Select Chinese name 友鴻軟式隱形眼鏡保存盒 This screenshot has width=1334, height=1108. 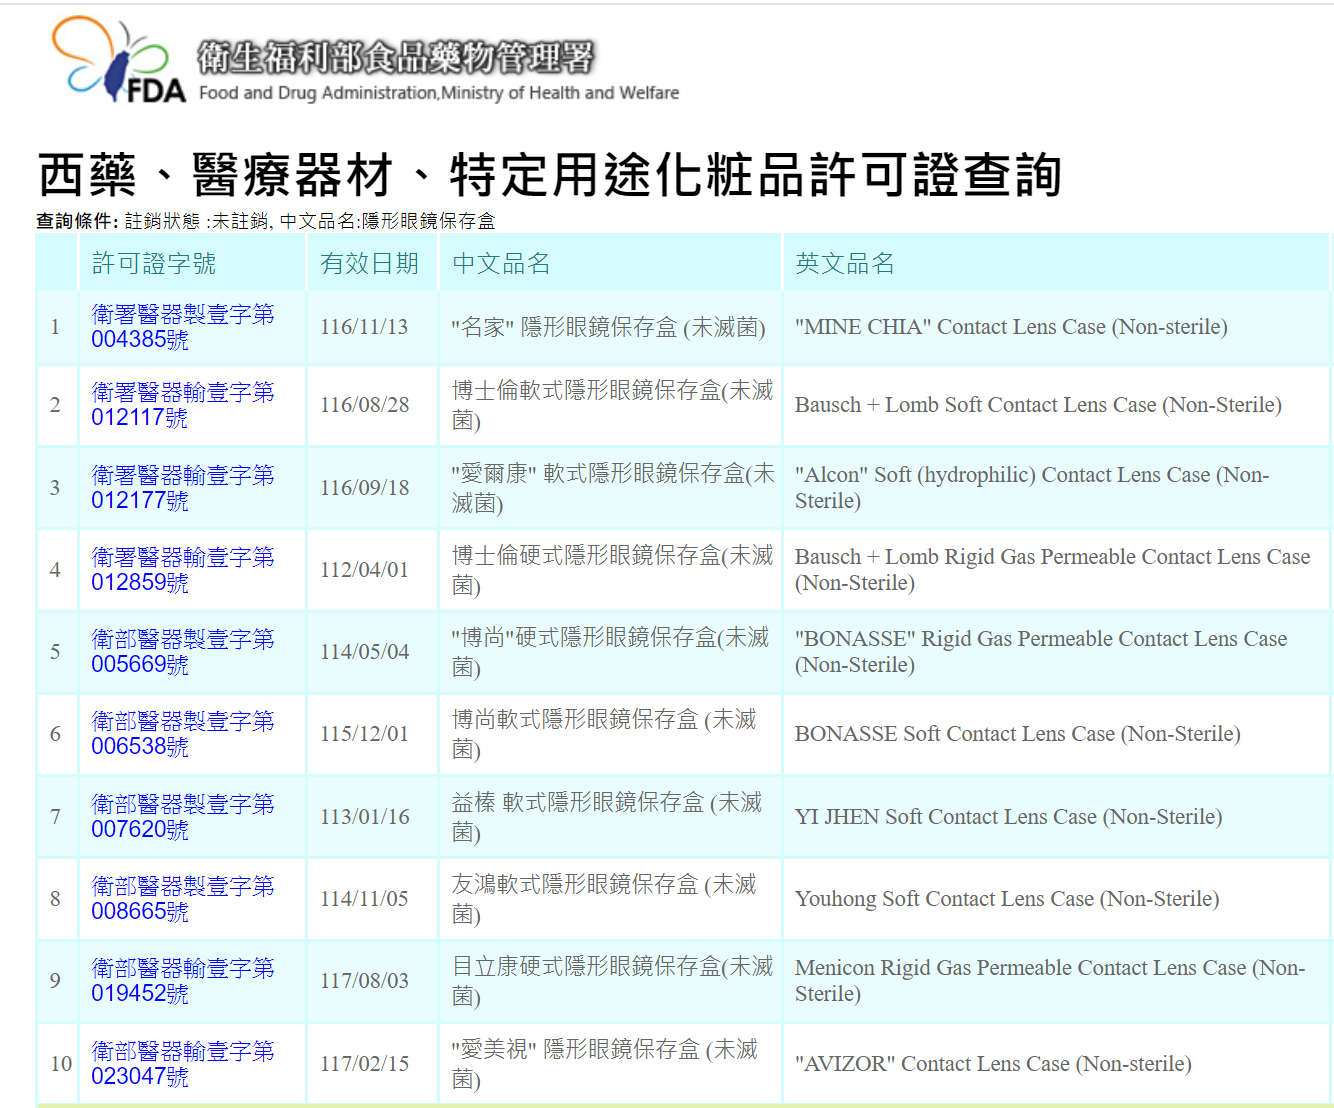604,899
